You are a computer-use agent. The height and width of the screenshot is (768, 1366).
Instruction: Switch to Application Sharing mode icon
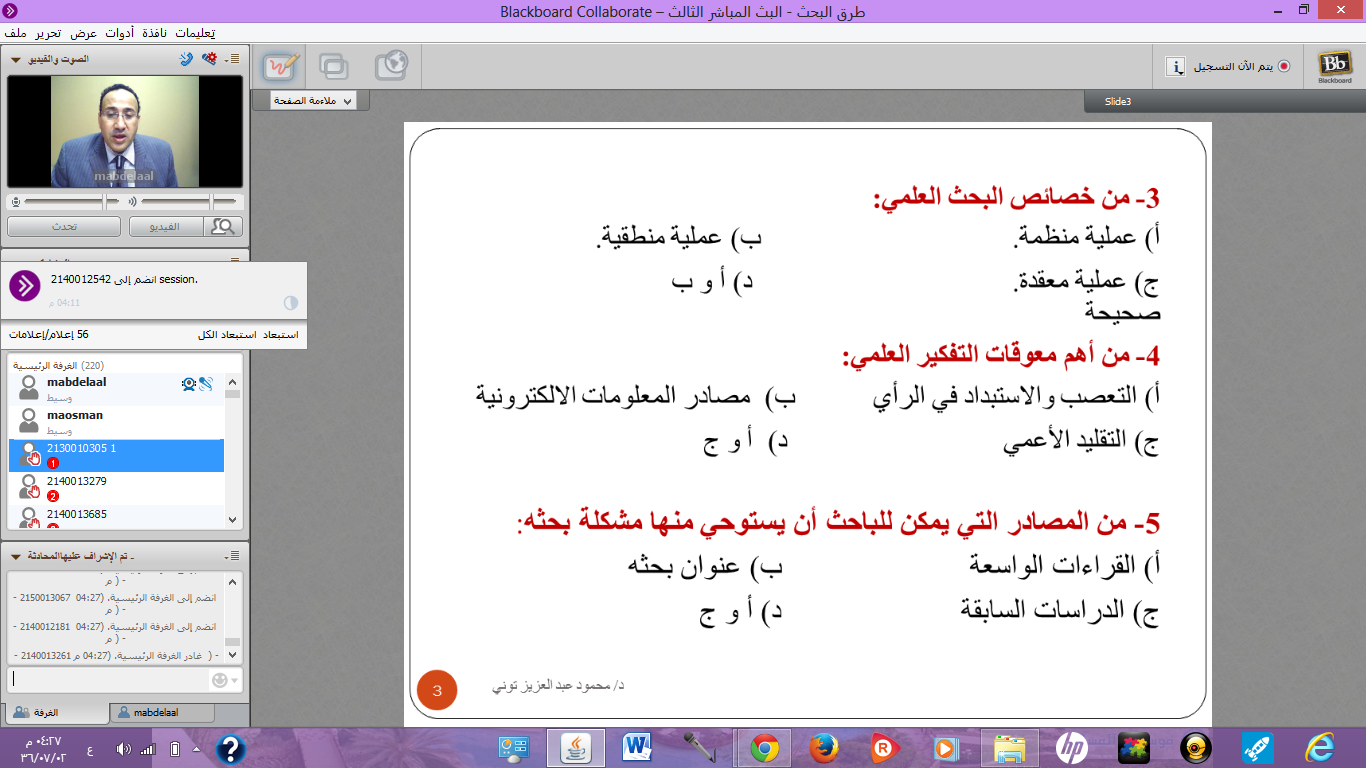(334, 67)
